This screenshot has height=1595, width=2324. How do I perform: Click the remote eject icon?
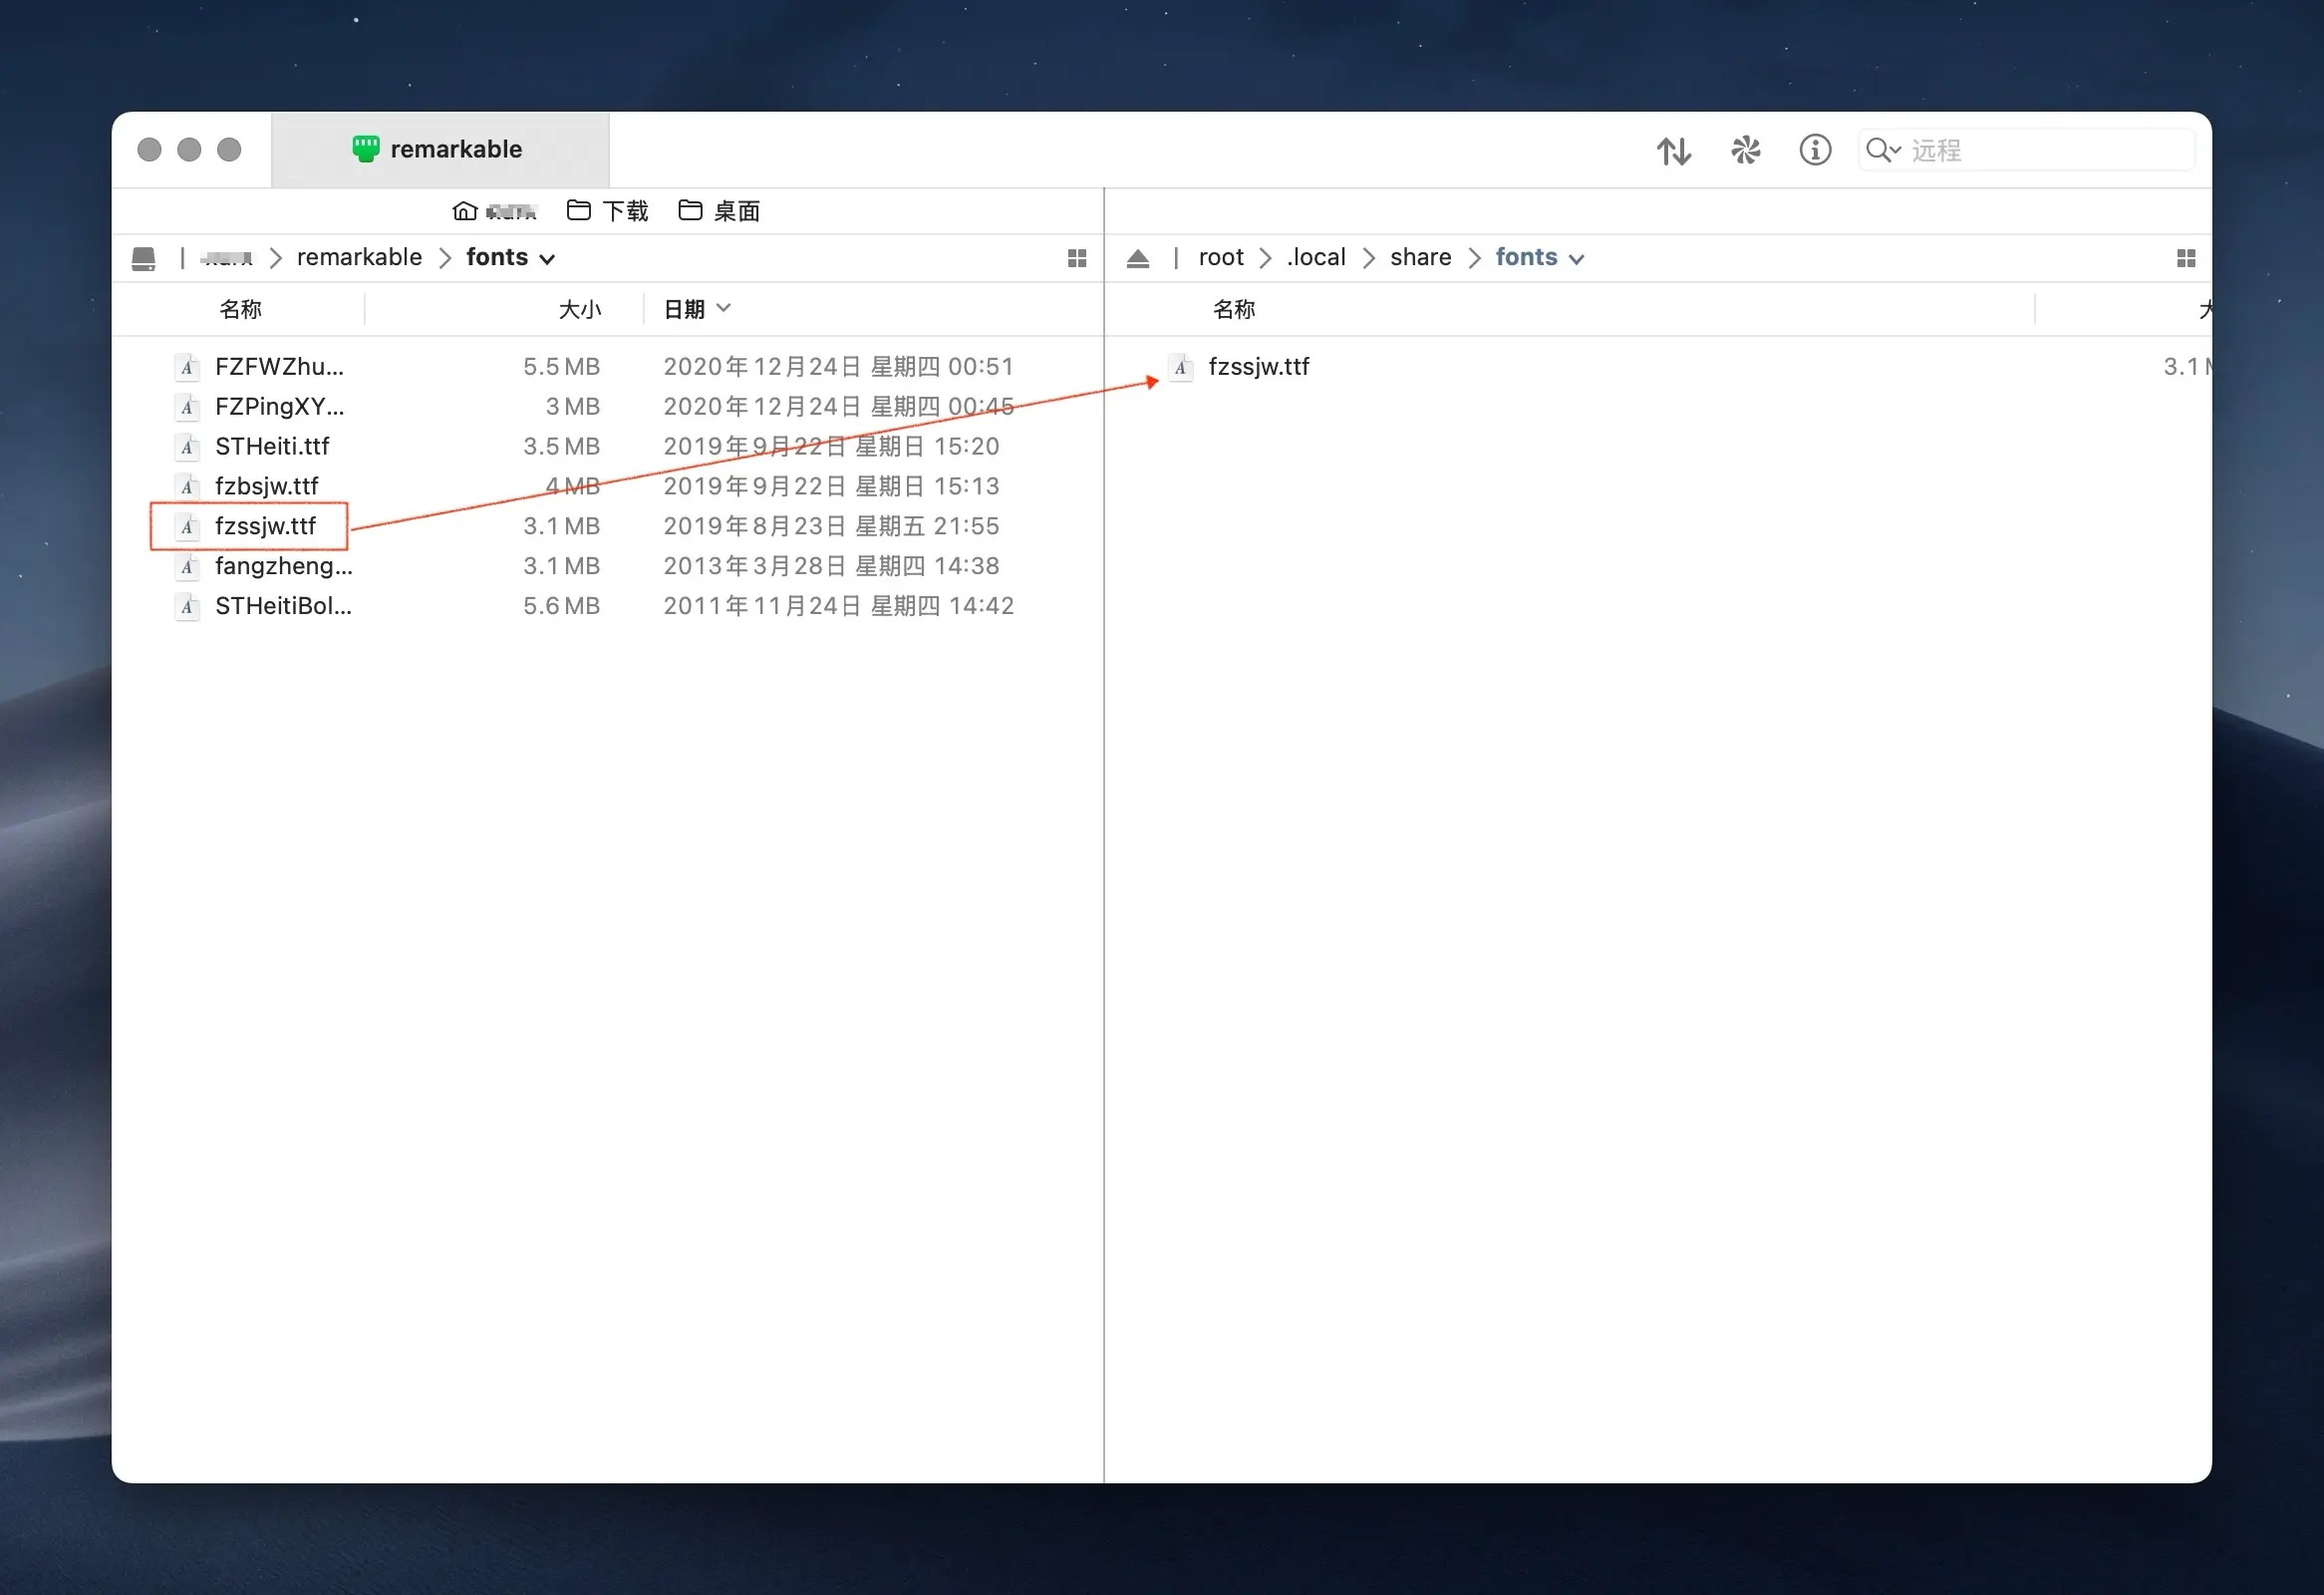pyautogui.click(x=1137, y=258)
